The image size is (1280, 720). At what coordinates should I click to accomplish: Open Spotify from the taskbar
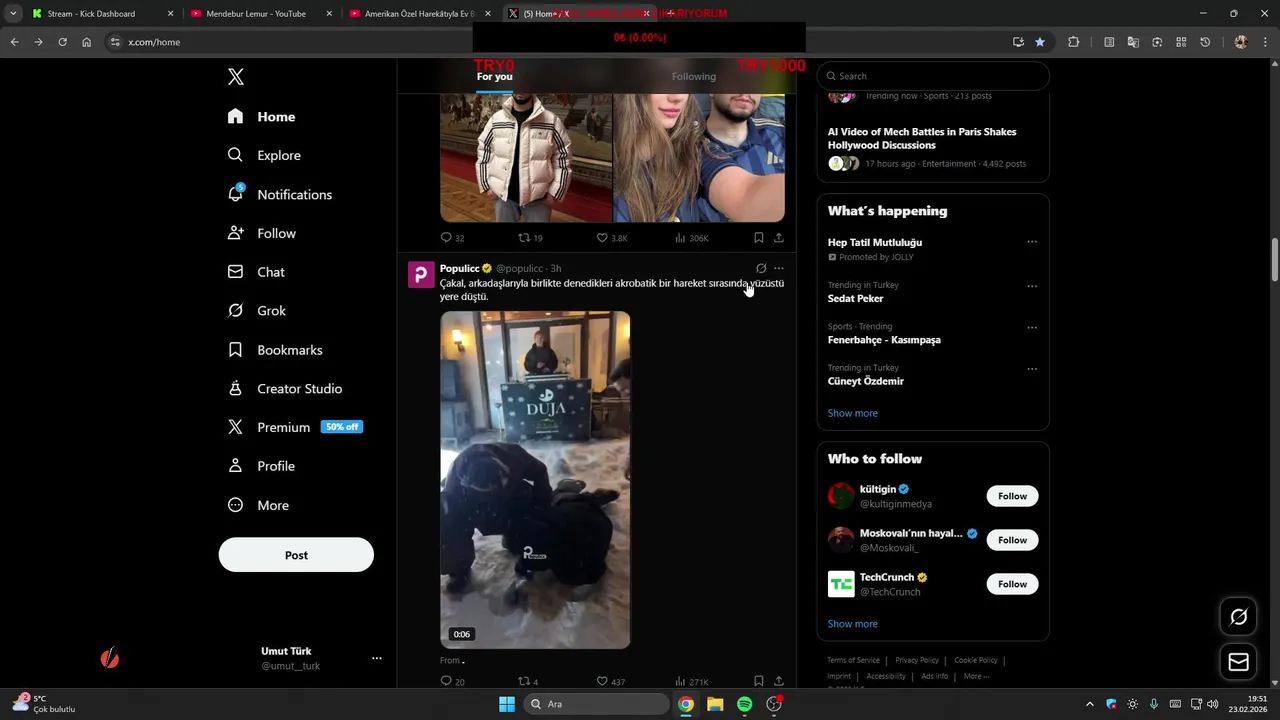pyautogui.click(x=744, y=704)
